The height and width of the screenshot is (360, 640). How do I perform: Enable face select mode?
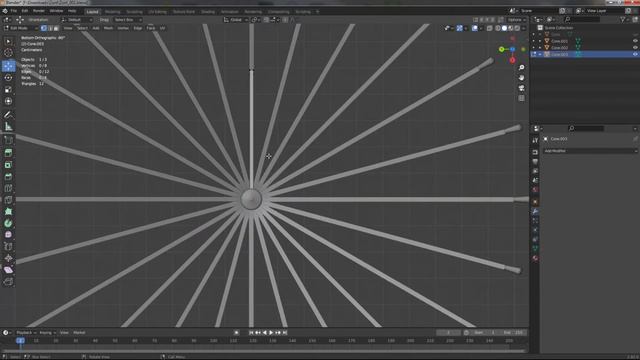coord(56,28)
